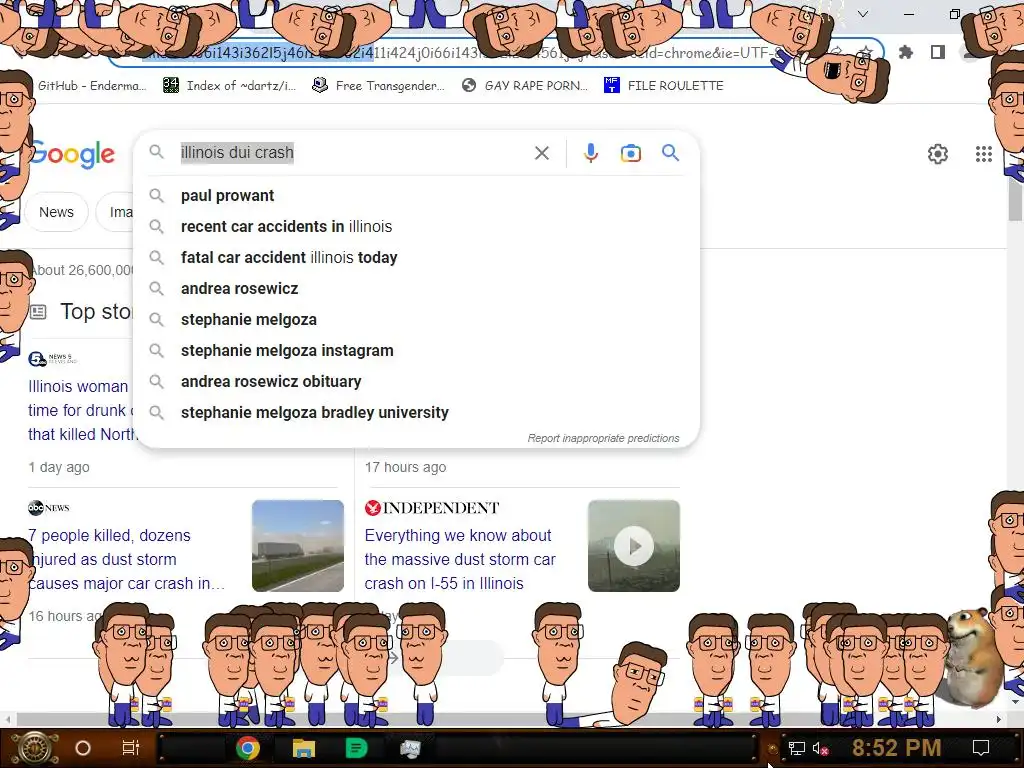Open the Windows Start button
This screenshot has height=768, width=1024.
(x=36, y=748)
